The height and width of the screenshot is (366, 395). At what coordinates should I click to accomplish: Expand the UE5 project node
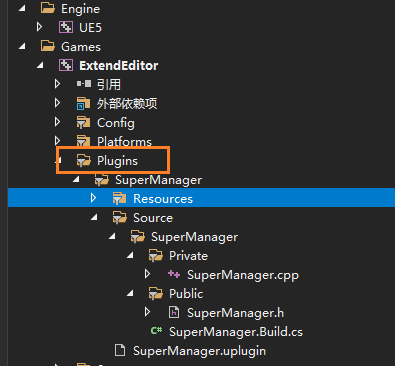(39, 27)
